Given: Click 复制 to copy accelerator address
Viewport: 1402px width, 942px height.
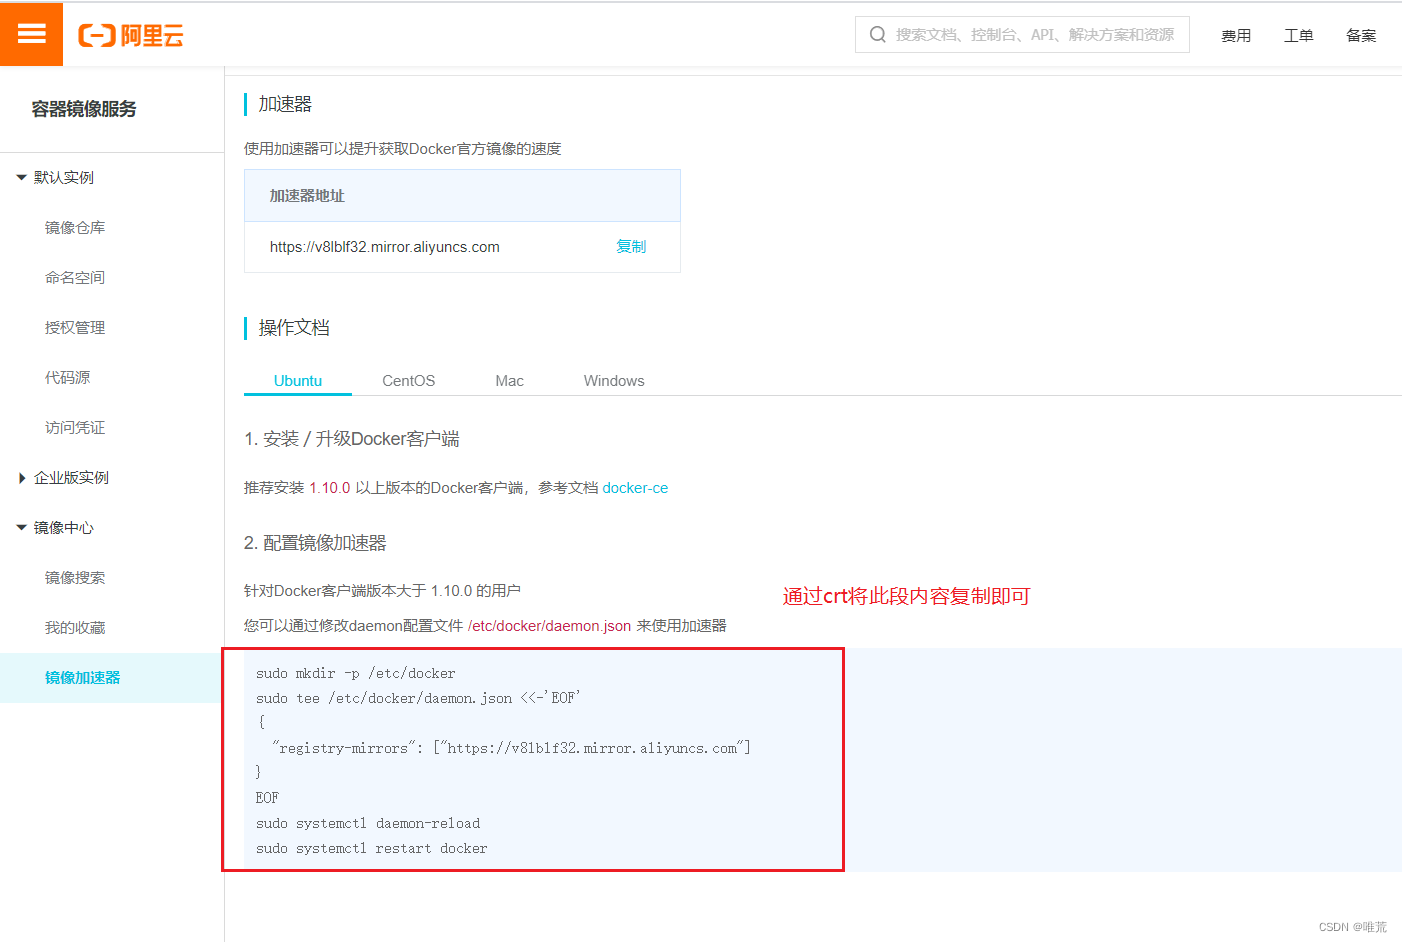Looking at the screenshot, I should tap(631, 246).
